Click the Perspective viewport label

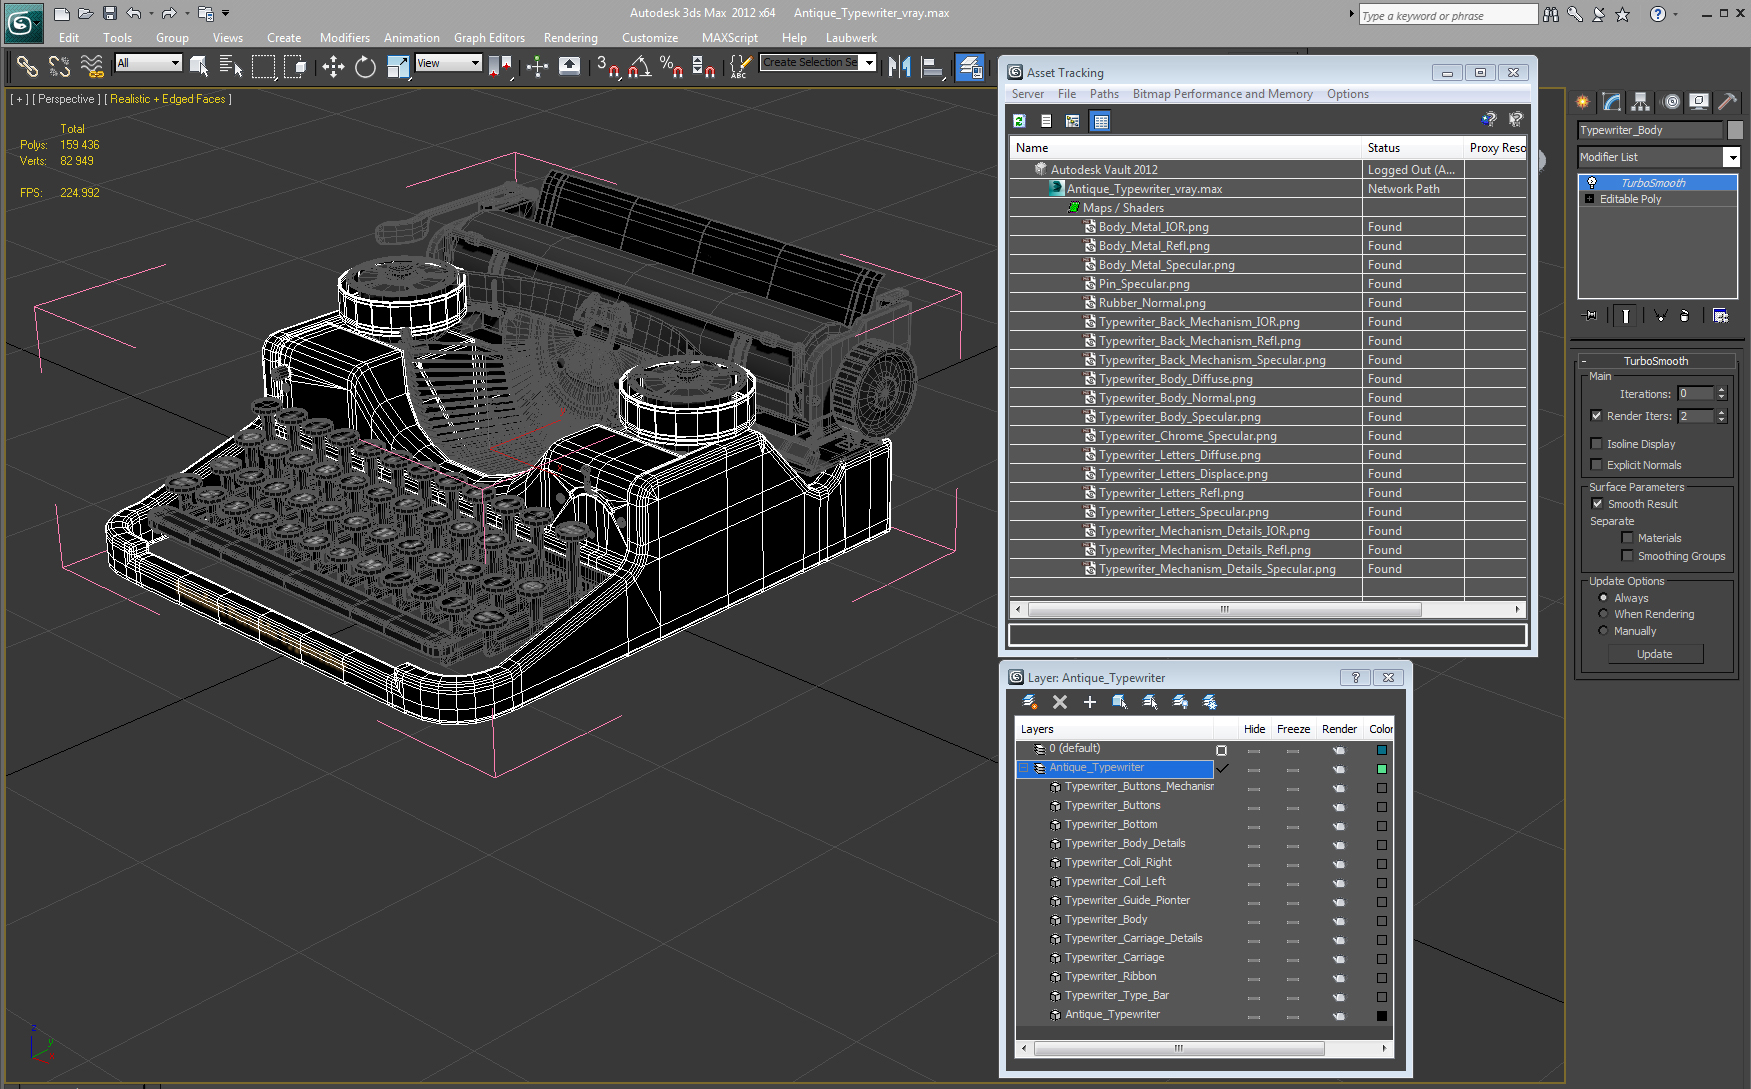coord(66,99)
